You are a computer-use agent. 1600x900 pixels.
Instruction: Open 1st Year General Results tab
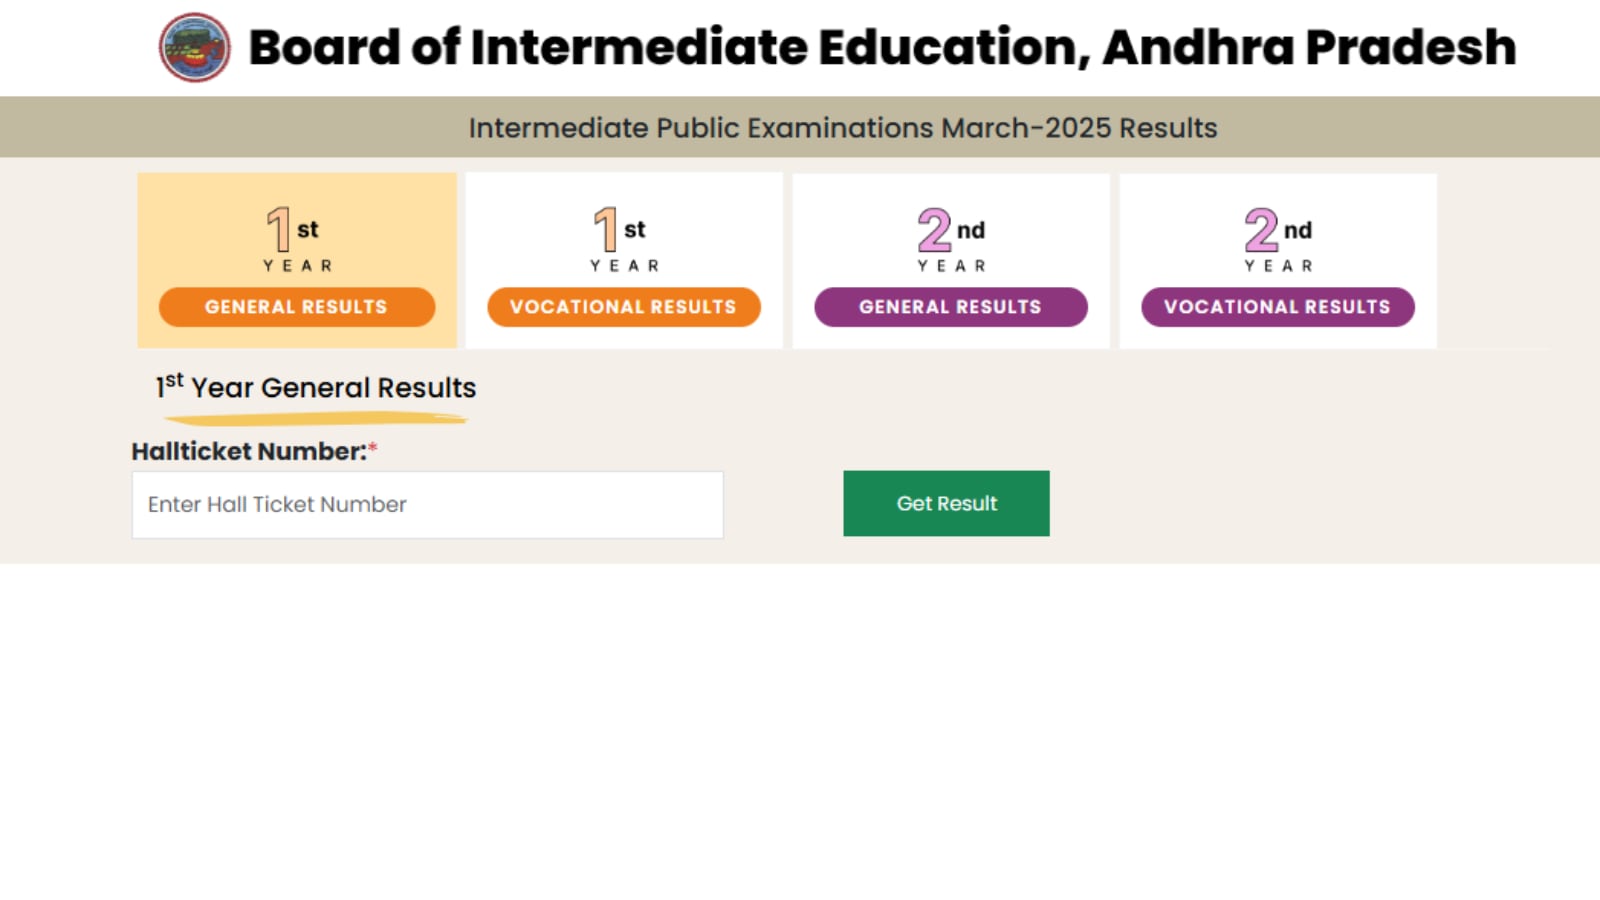click(x=296, y=307)
